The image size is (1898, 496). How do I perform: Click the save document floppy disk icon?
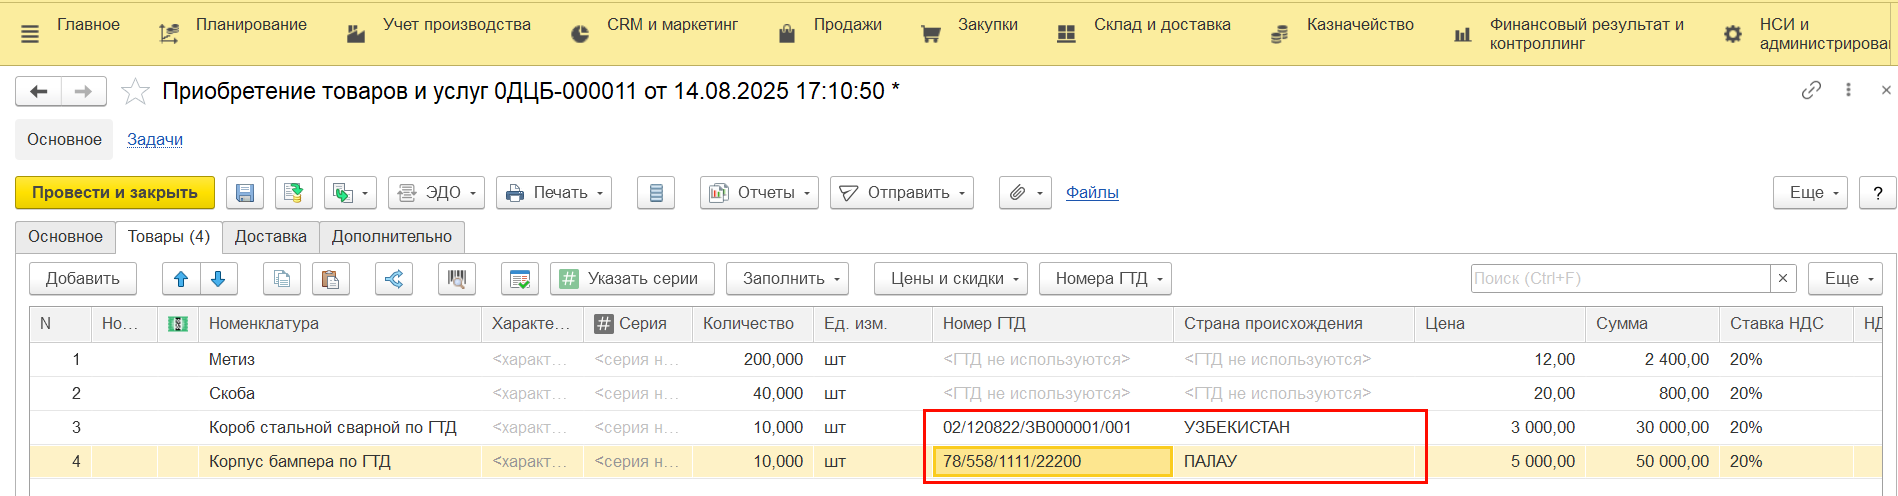click(x=245, y=193)
